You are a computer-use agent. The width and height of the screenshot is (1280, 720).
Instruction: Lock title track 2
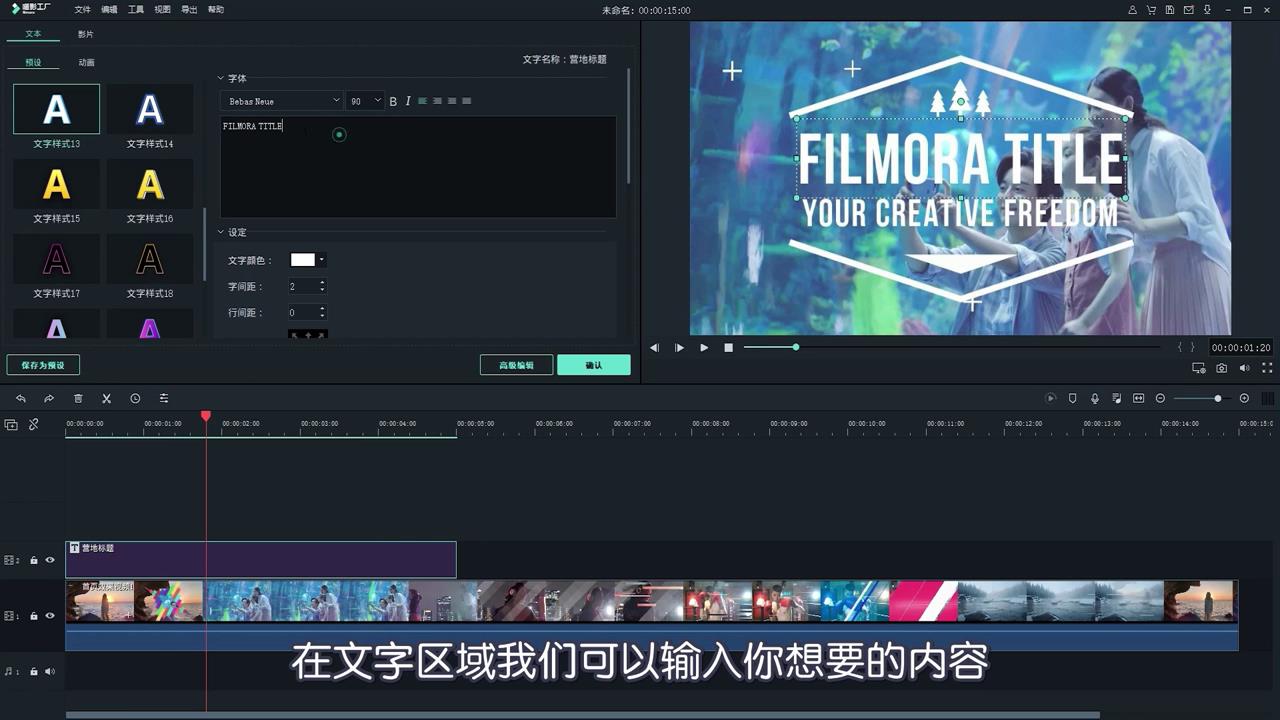pyautogui.click(x=34, y=561)
